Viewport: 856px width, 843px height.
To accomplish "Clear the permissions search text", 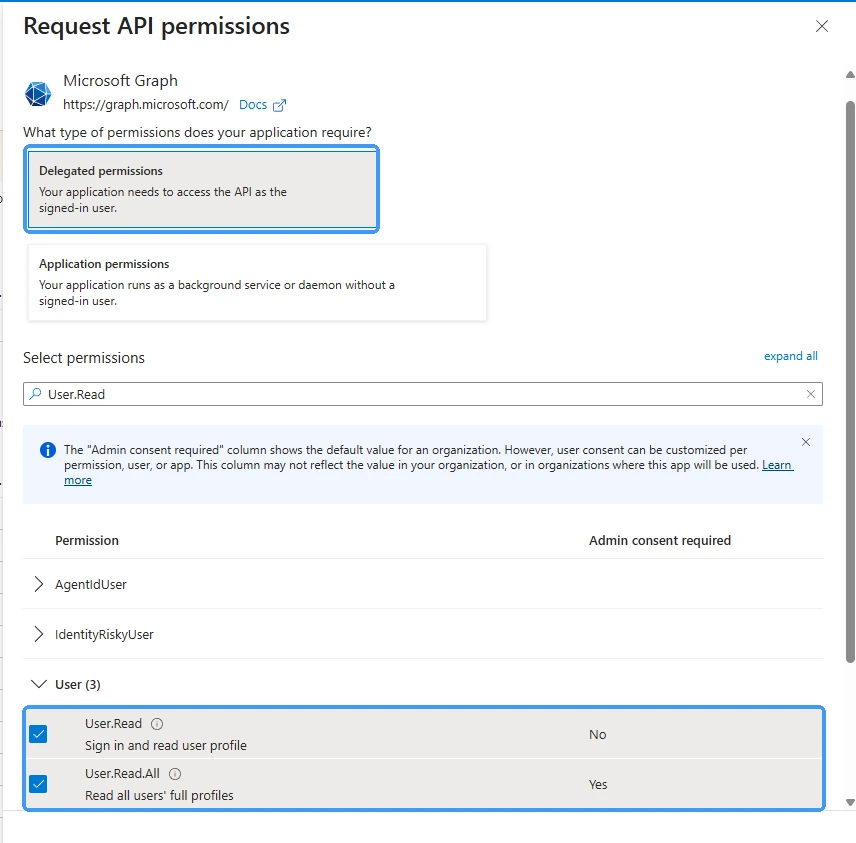I will pyautogui.click(x=811, y=394).
